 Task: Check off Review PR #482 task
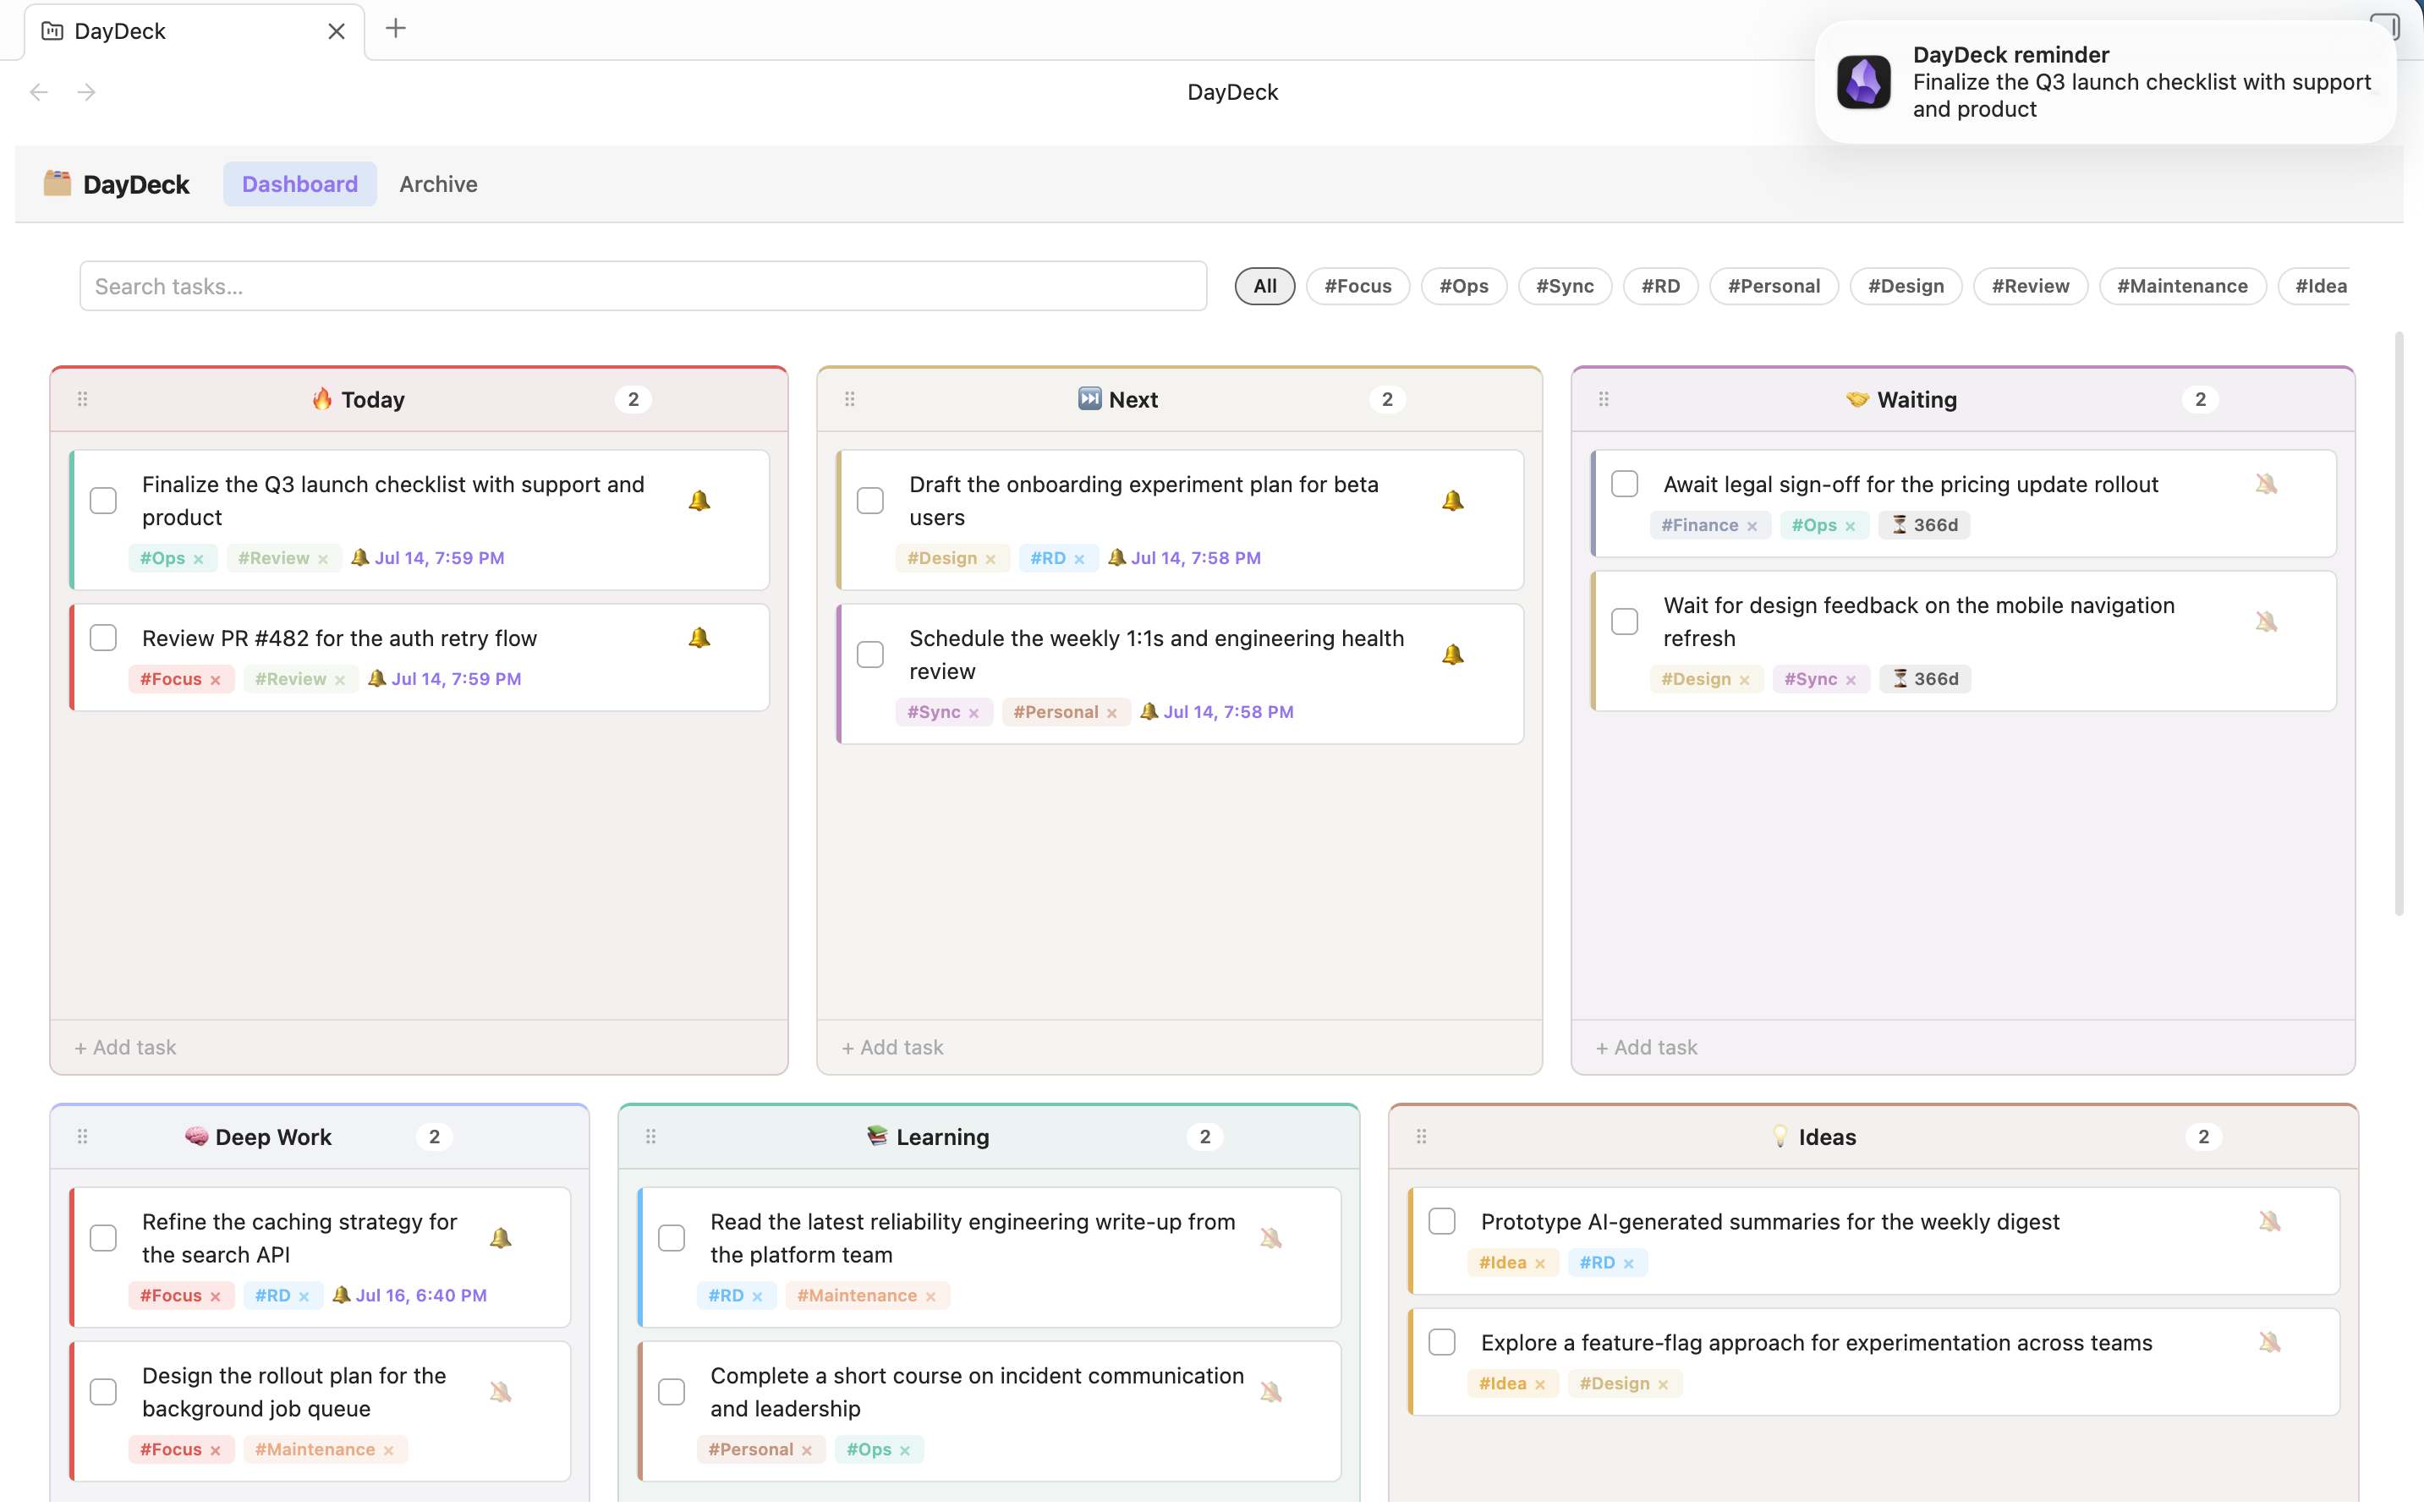(103, 638)
